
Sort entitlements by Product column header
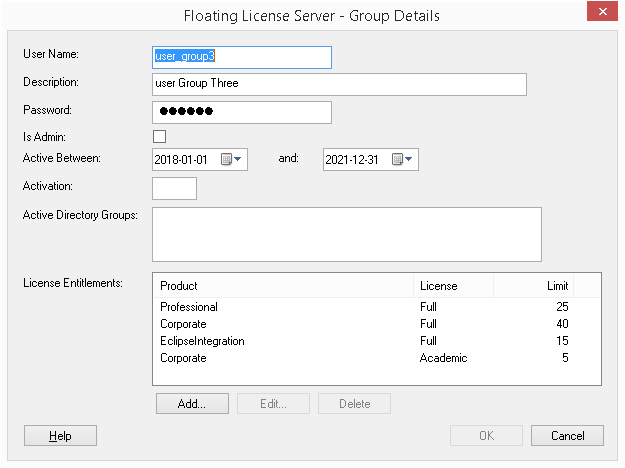(282, 286)
